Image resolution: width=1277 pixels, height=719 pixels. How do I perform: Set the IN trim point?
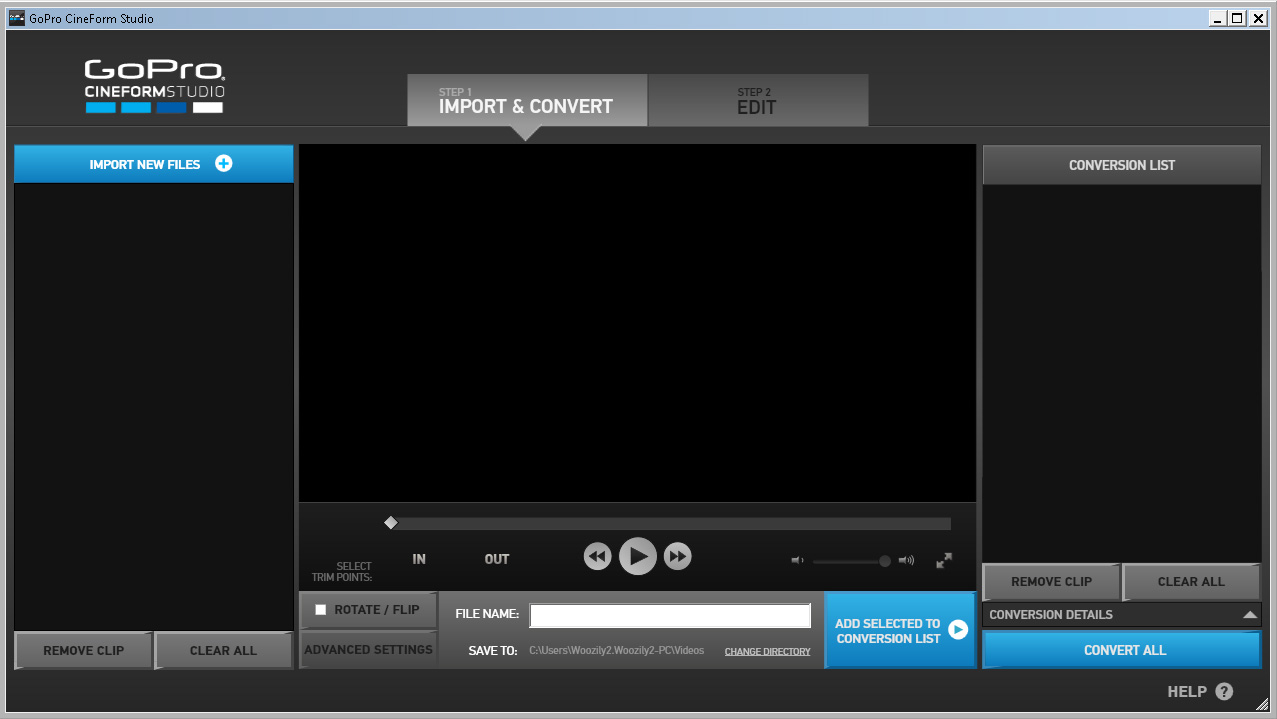(x=419, y=559)
